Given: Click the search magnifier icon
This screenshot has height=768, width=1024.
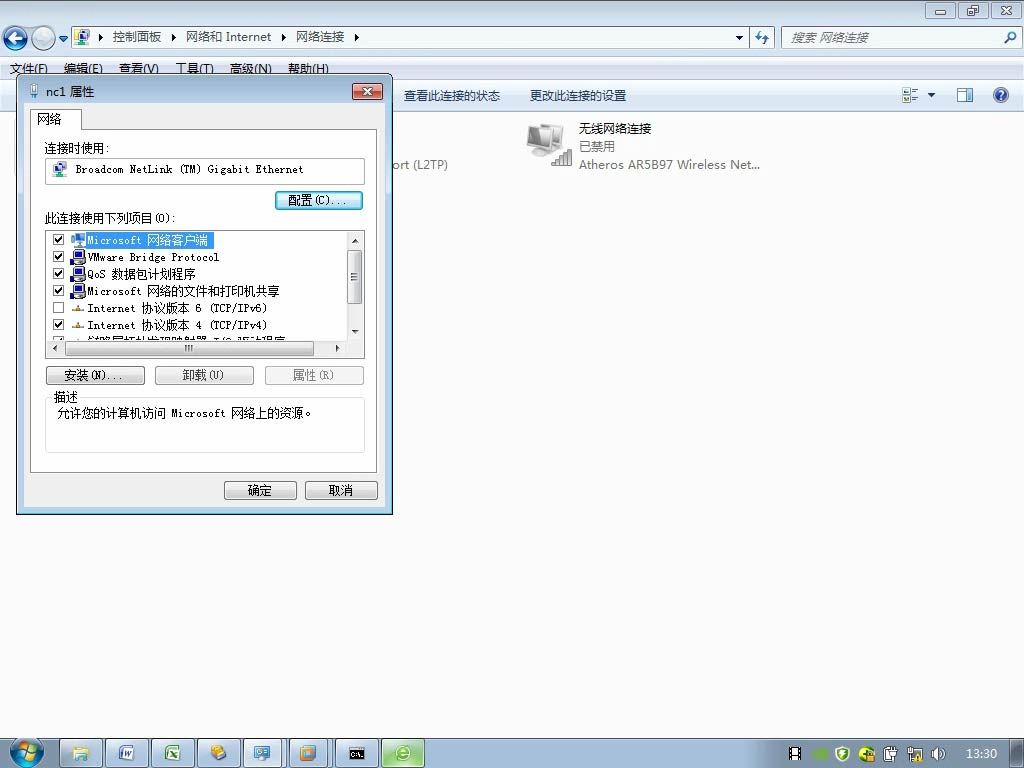Looking at the screenshot, I should 1010,37.
